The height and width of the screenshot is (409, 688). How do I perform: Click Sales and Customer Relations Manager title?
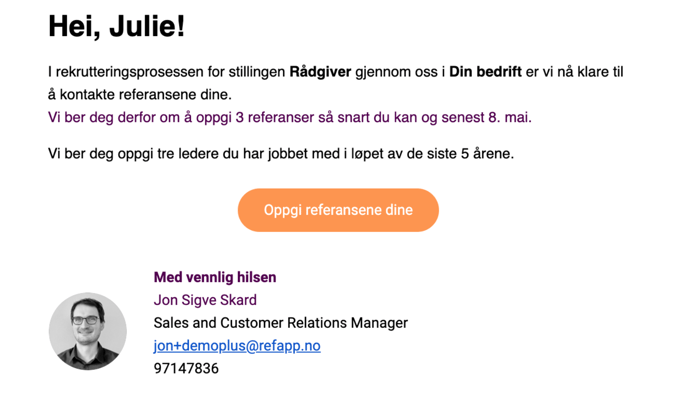[281, 323]
